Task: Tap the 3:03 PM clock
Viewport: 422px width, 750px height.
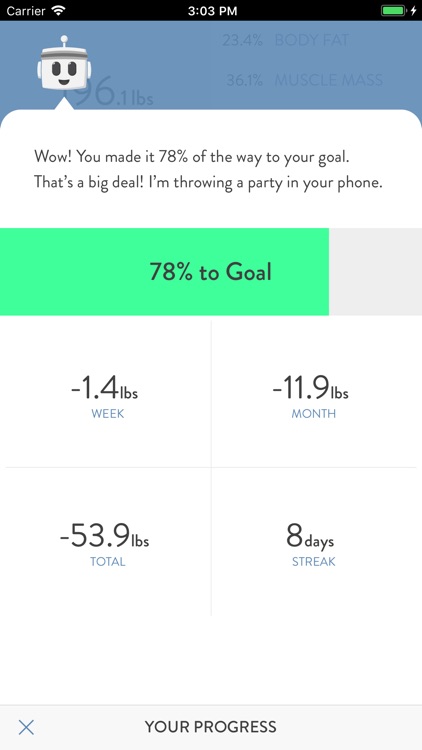Action: pos(212,11)
